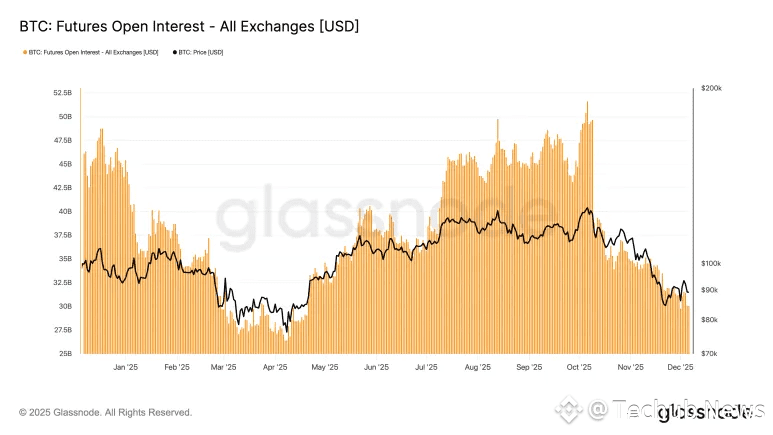Click the black BTC Price legend dot
The height and width of the screenshot is (435, 773).
[x=175, y=52]
